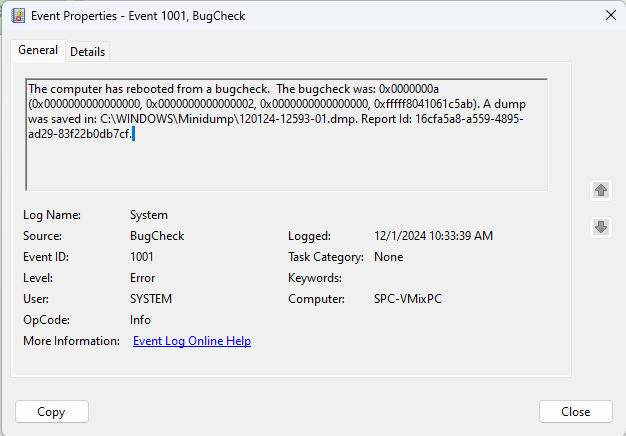Click the minidump path 120124-12593-01.dmp
626x436 pixels.
point(299,119)
